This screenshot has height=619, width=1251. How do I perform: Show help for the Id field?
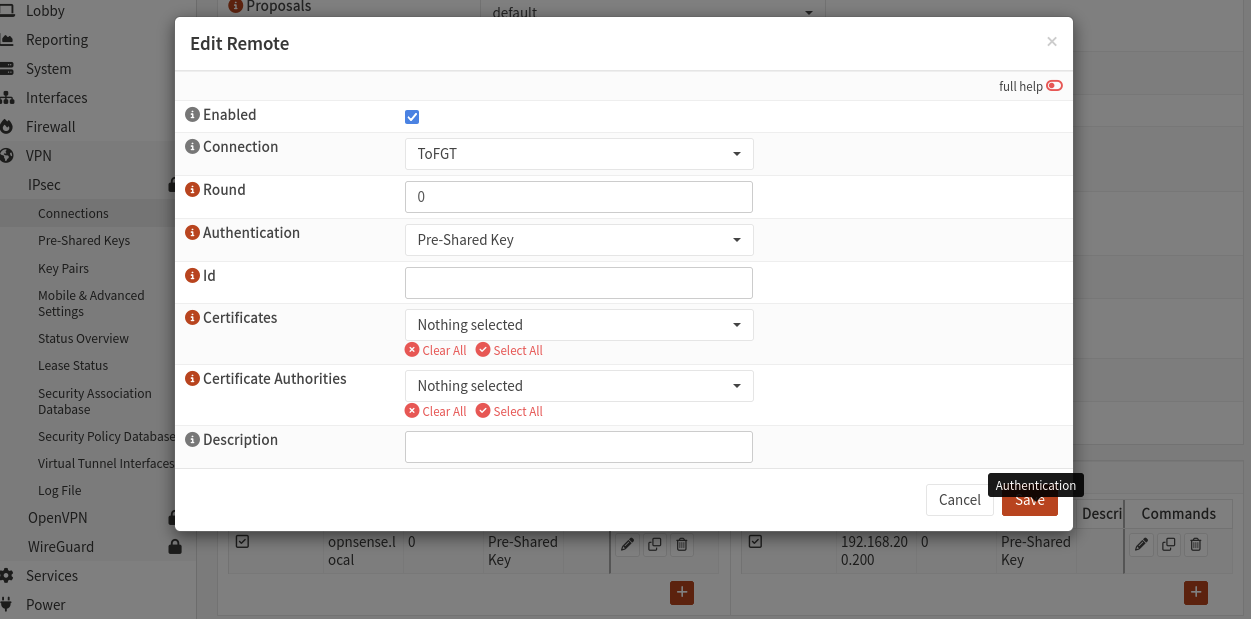pos(193,276)
